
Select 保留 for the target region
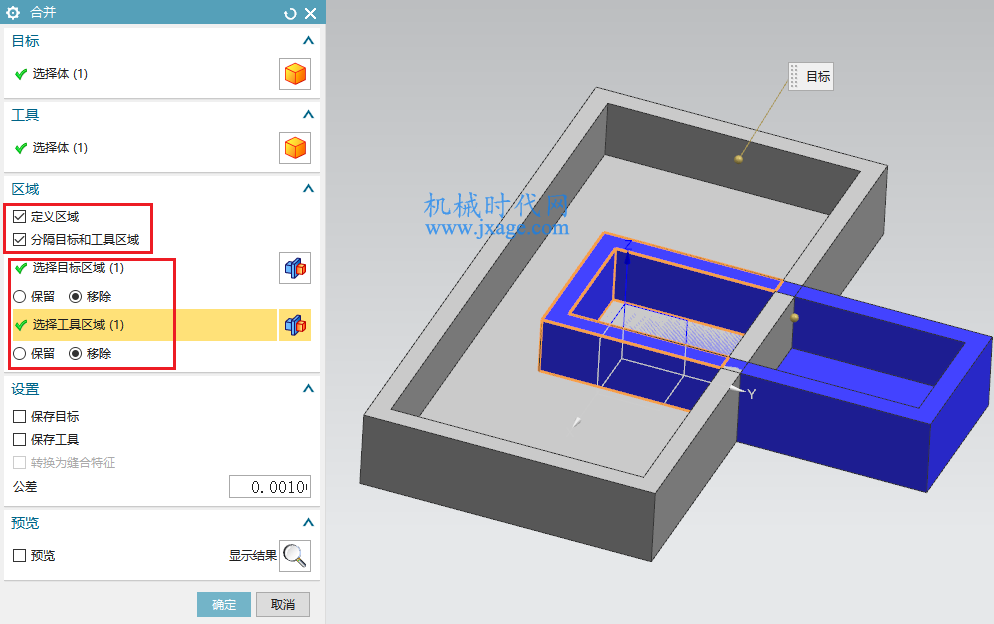tap(20, 297)
